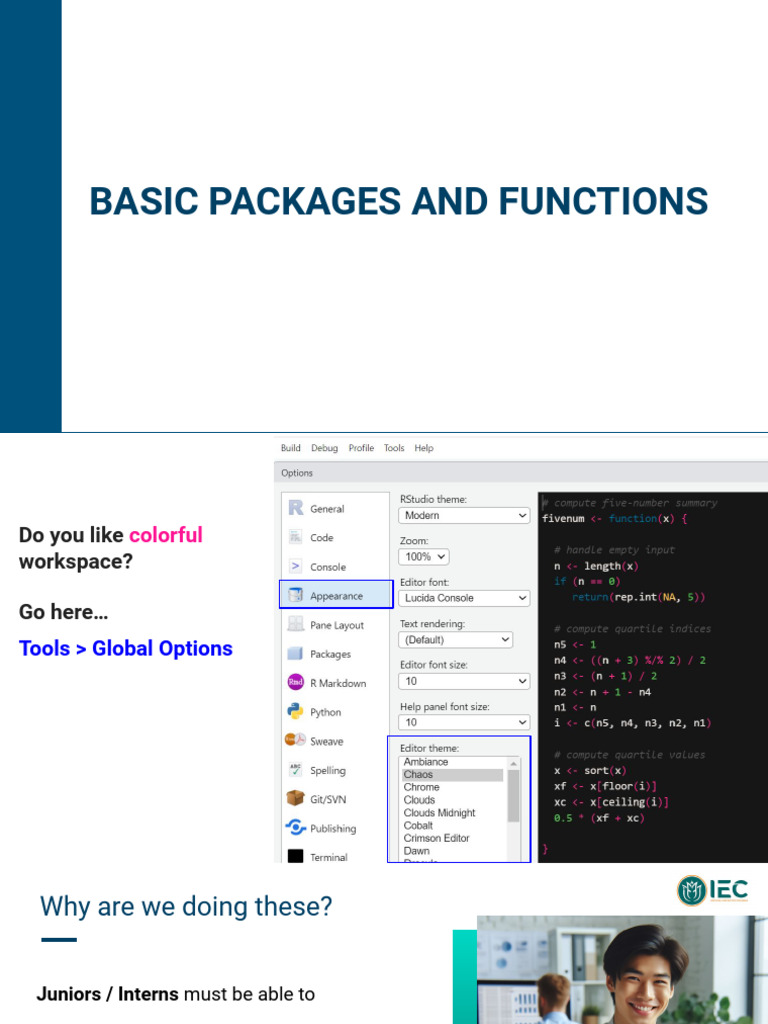Click the Sweave label in sidebar

(327, 741)
